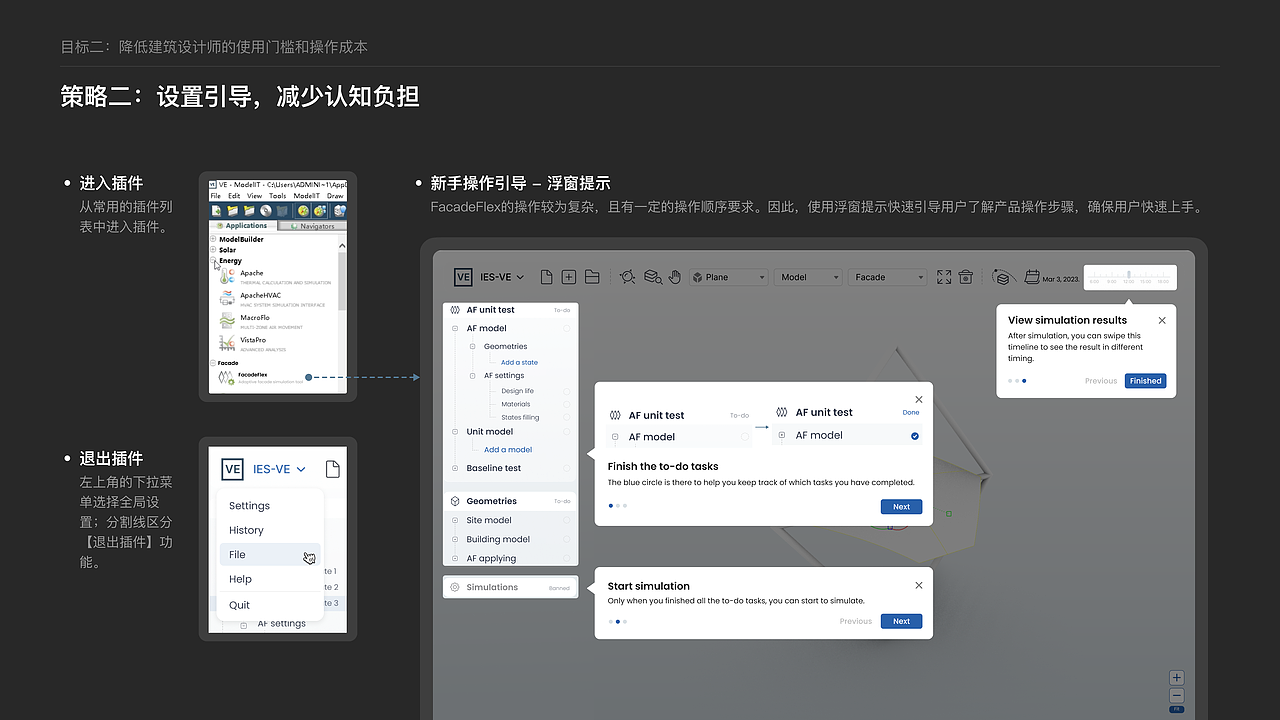Open the folder icon in the main toolbar
1280x720 pixels.
(592, 277)
